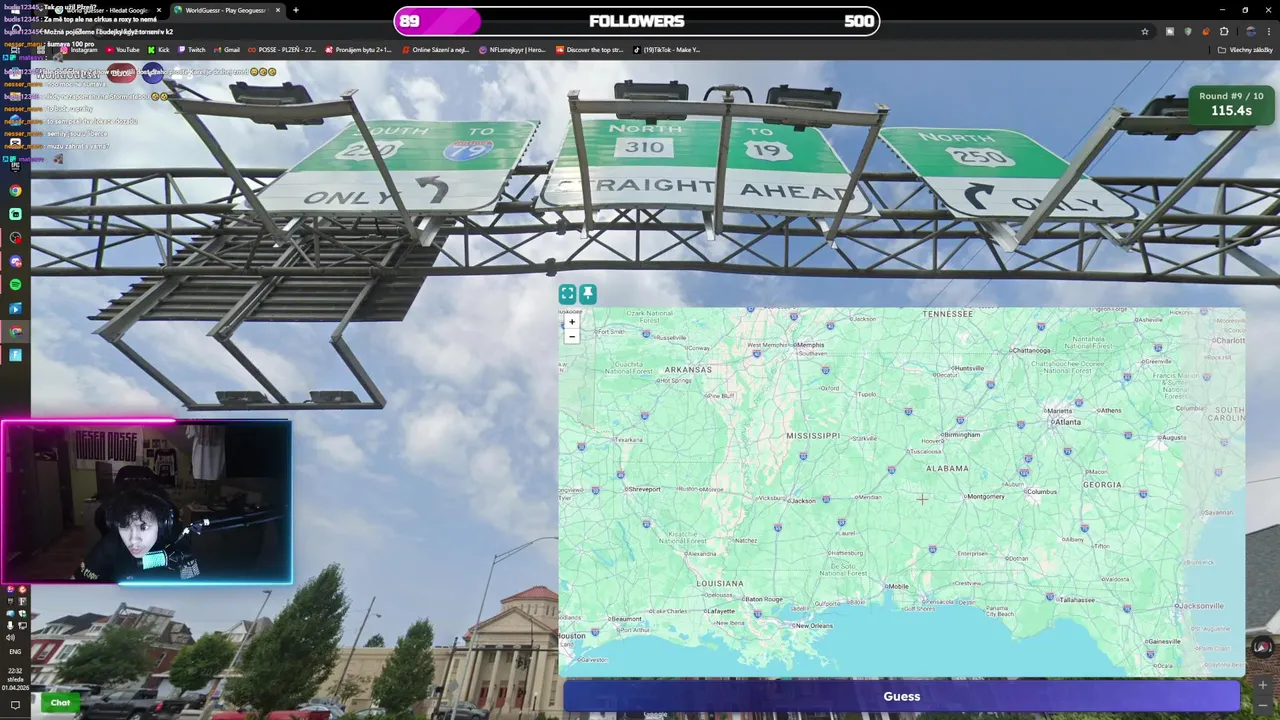This screenshot has width=1280, height=720.
Task: Open the taskbar clock and date
Action: pyautogui.click(x=15, y=679)
